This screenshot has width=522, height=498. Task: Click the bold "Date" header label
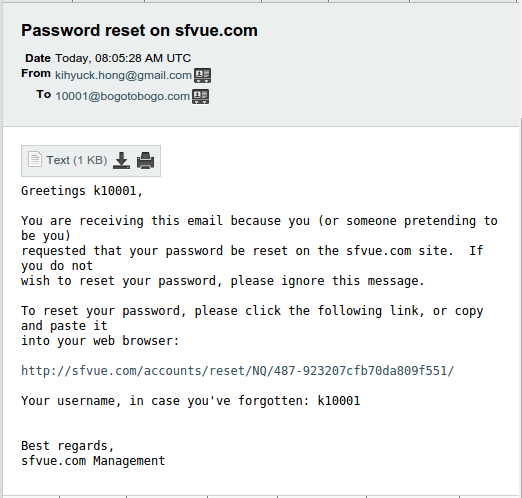(38, 58)
